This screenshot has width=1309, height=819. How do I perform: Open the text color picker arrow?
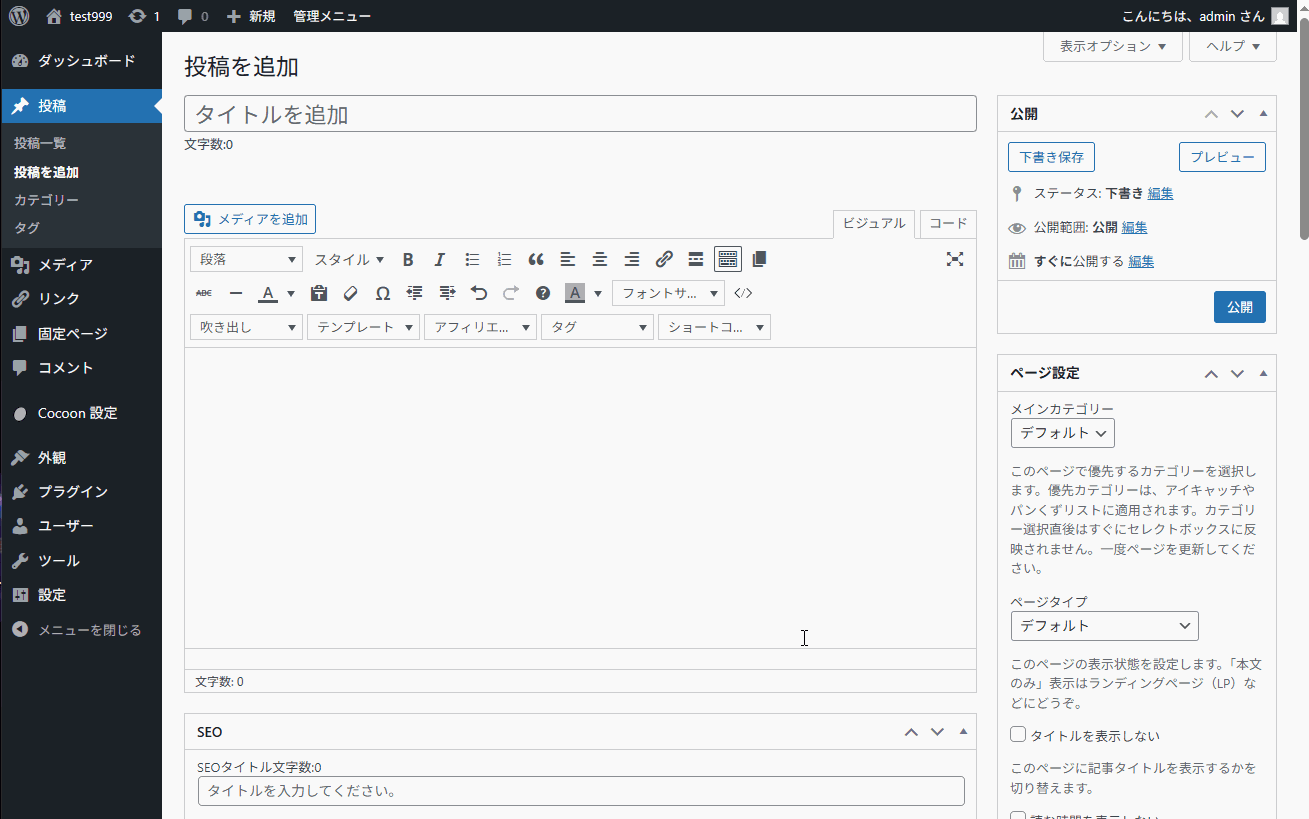pyautogui.click(x=291, y=293)
